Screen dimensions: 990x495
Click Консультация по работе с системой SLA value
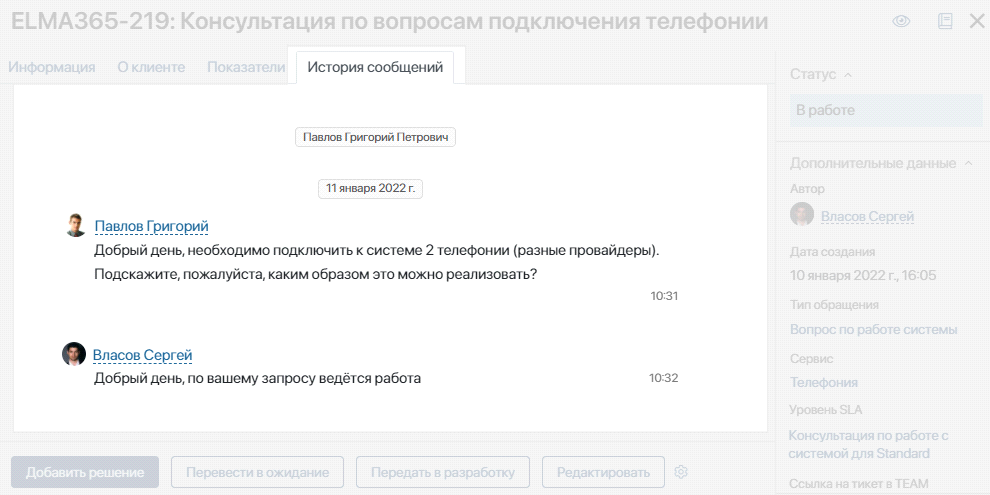pyautogui.click(x=869, y=444)
